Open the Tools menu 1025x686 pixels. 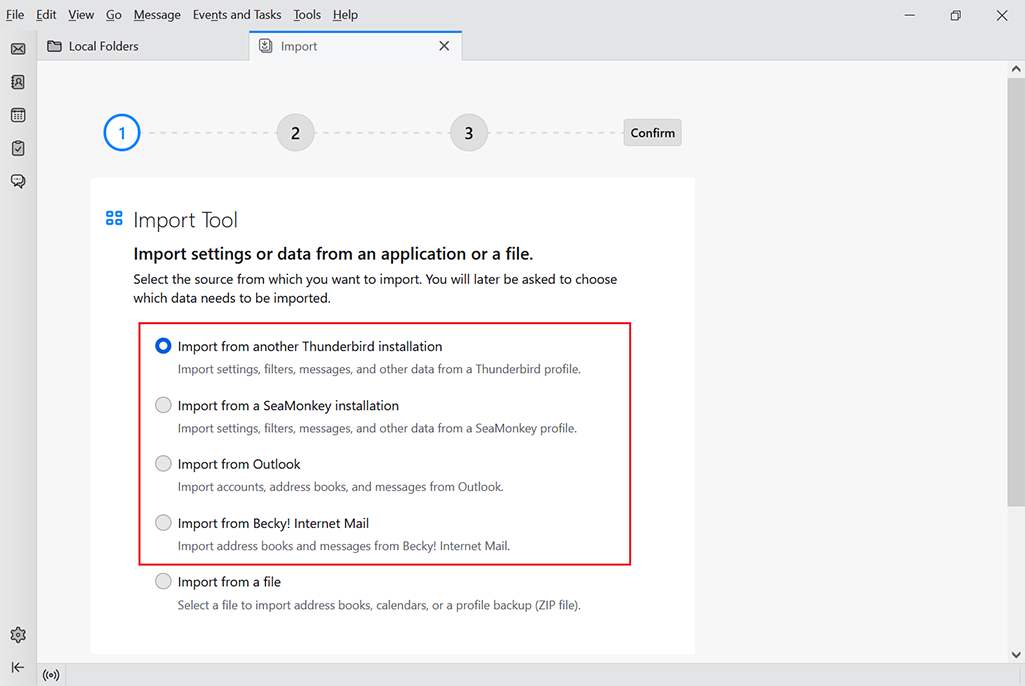(x=307, y=14)
